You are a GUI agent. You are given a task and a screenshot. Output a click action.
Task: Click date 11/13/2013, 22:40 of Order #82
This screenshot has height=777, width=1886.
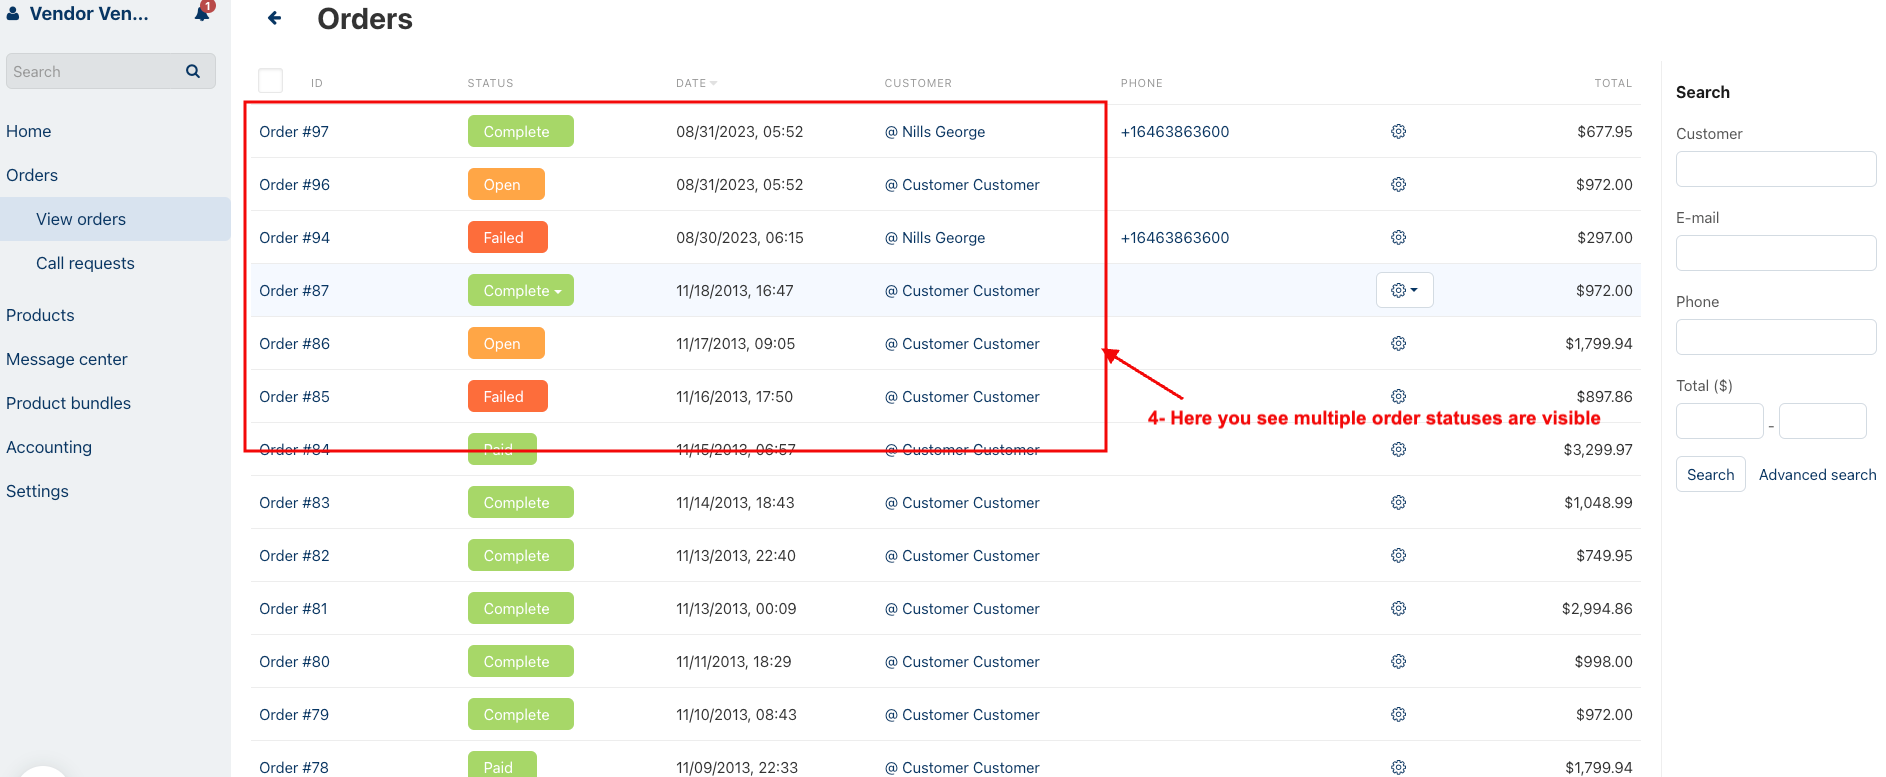coord(736,555)
